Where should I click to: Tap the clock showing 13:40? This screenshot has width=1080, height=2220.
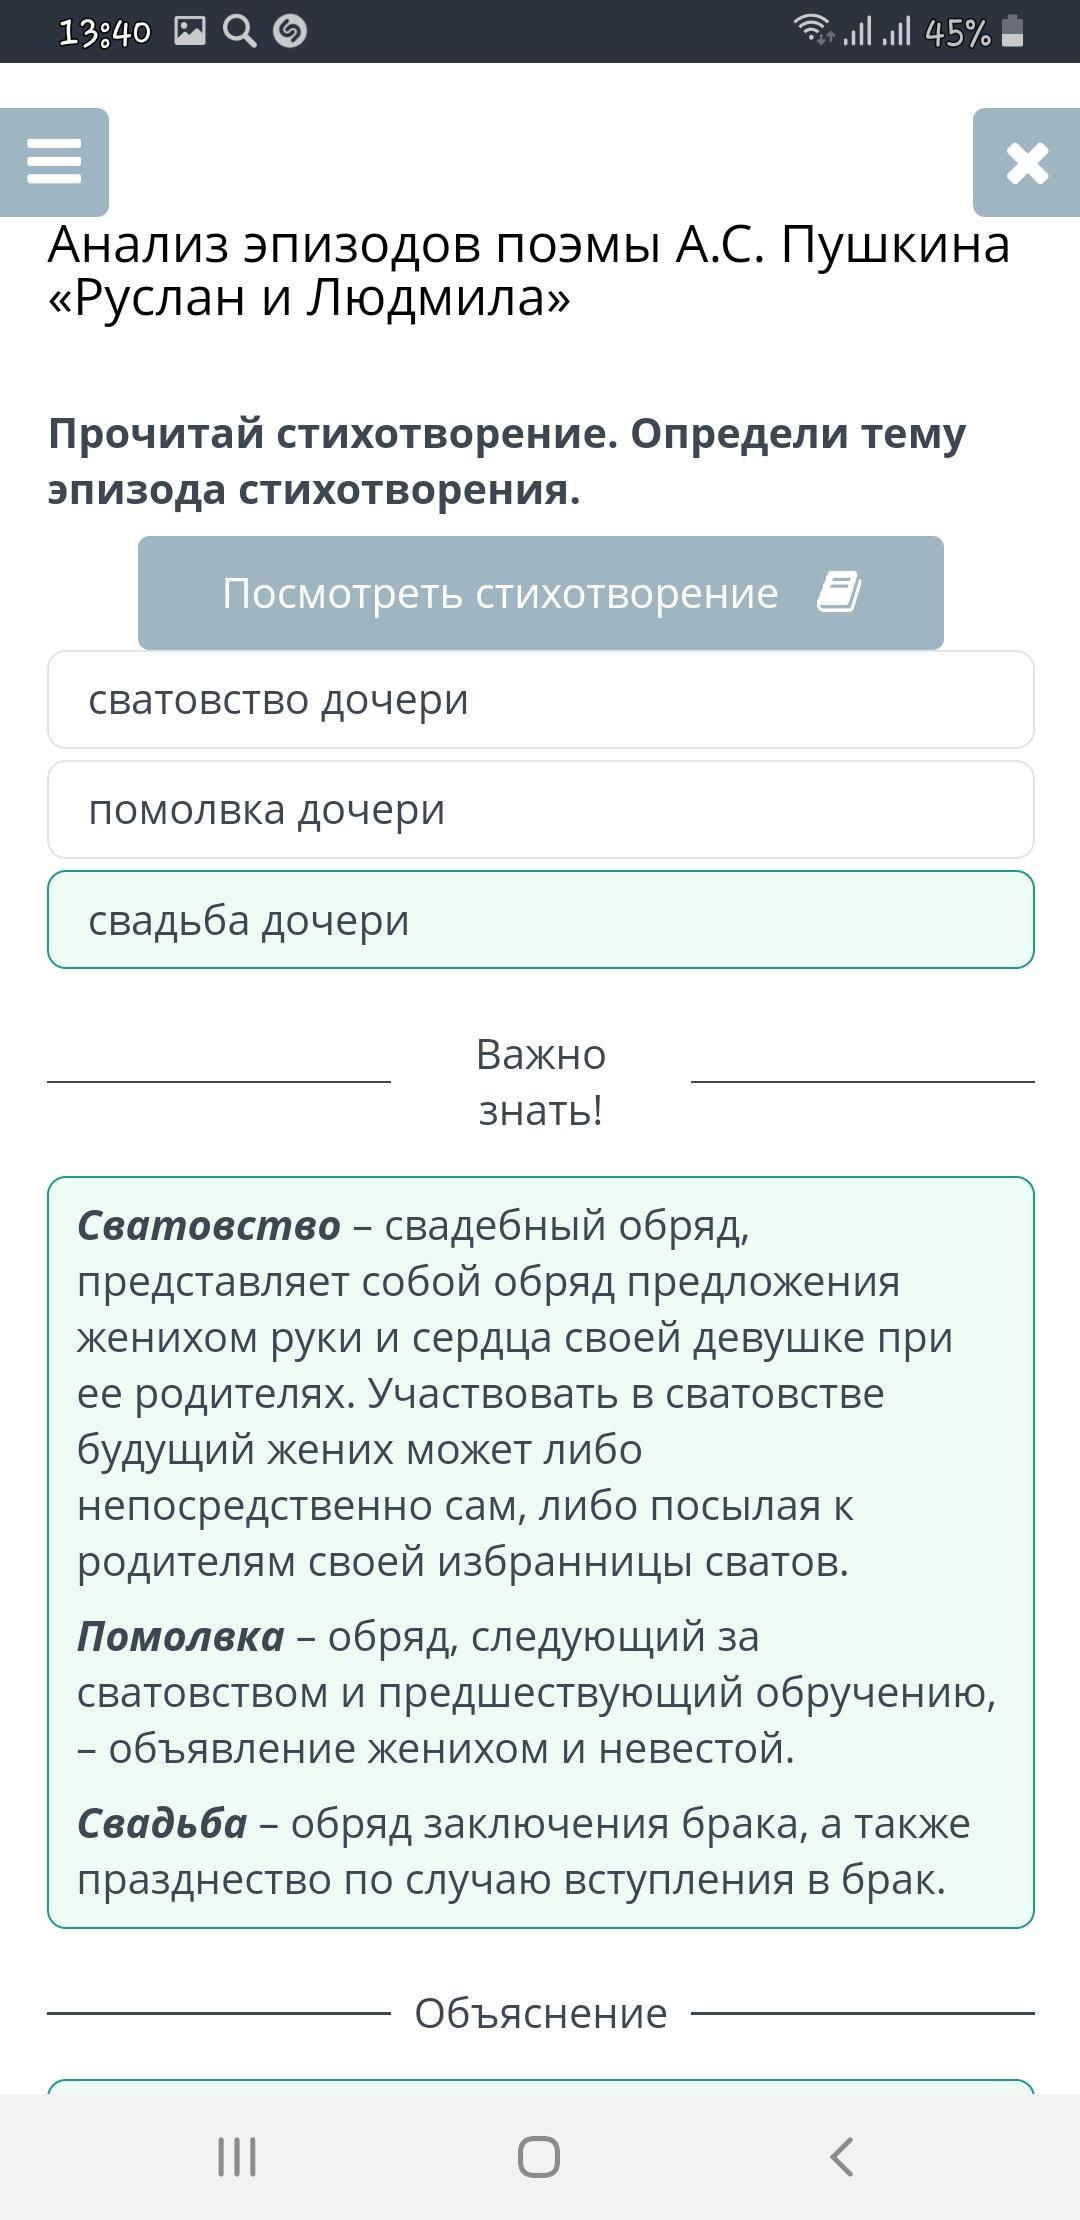pos(104,33)
